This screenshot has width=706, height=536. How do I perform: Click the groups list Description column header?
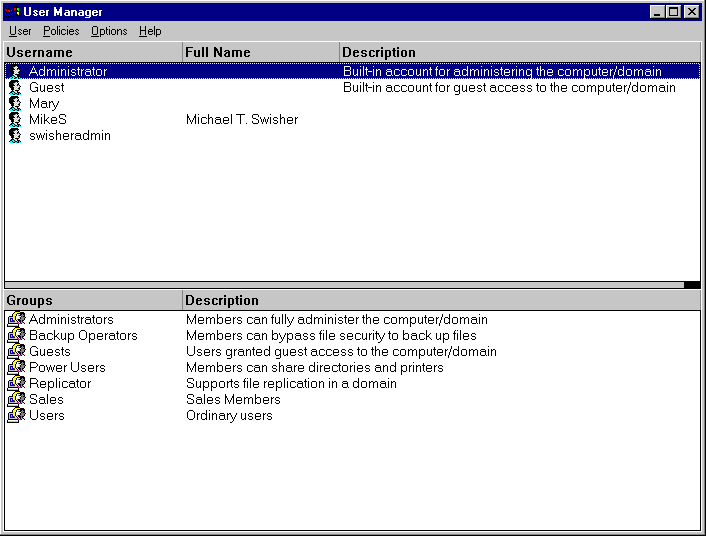[x=442, y=300]
